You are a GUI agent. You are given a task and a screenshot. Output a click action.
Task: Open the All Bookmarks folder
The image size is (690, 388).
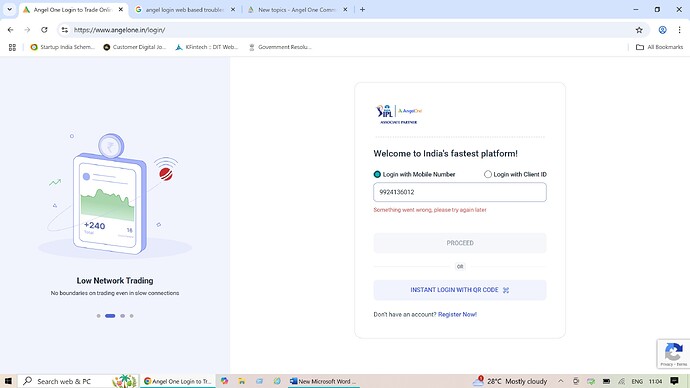pos(659,47)
